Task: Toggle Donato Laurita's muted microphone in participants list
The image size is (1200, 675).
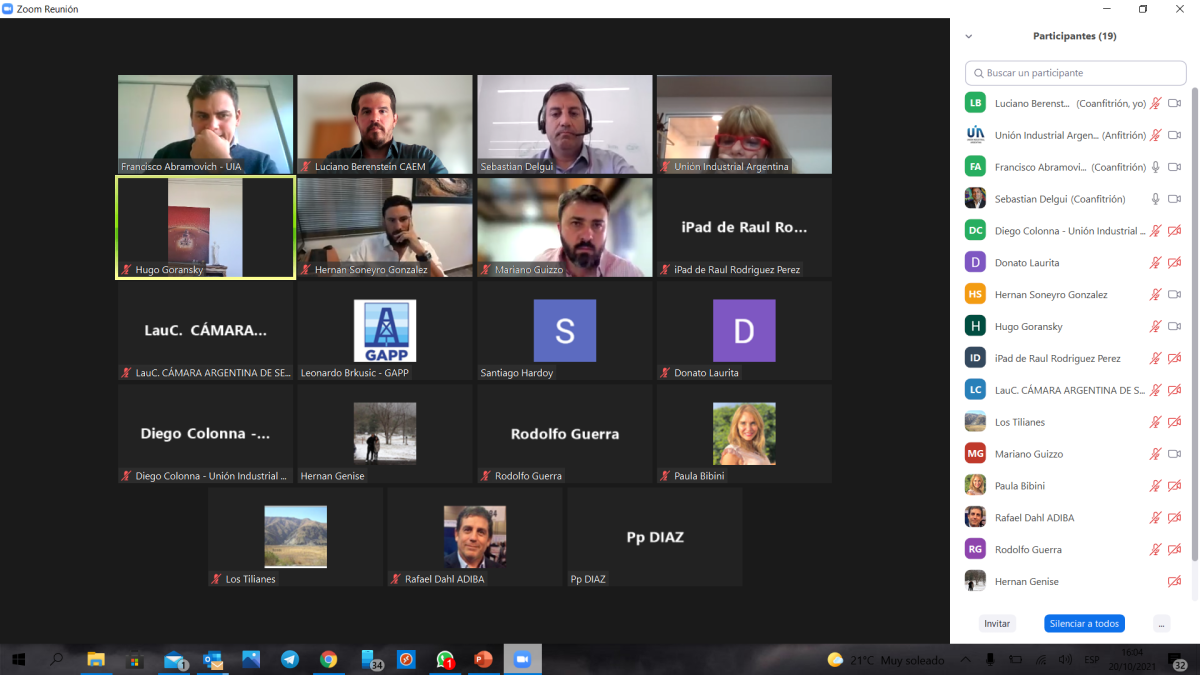Action: [x=1155, y=263]
